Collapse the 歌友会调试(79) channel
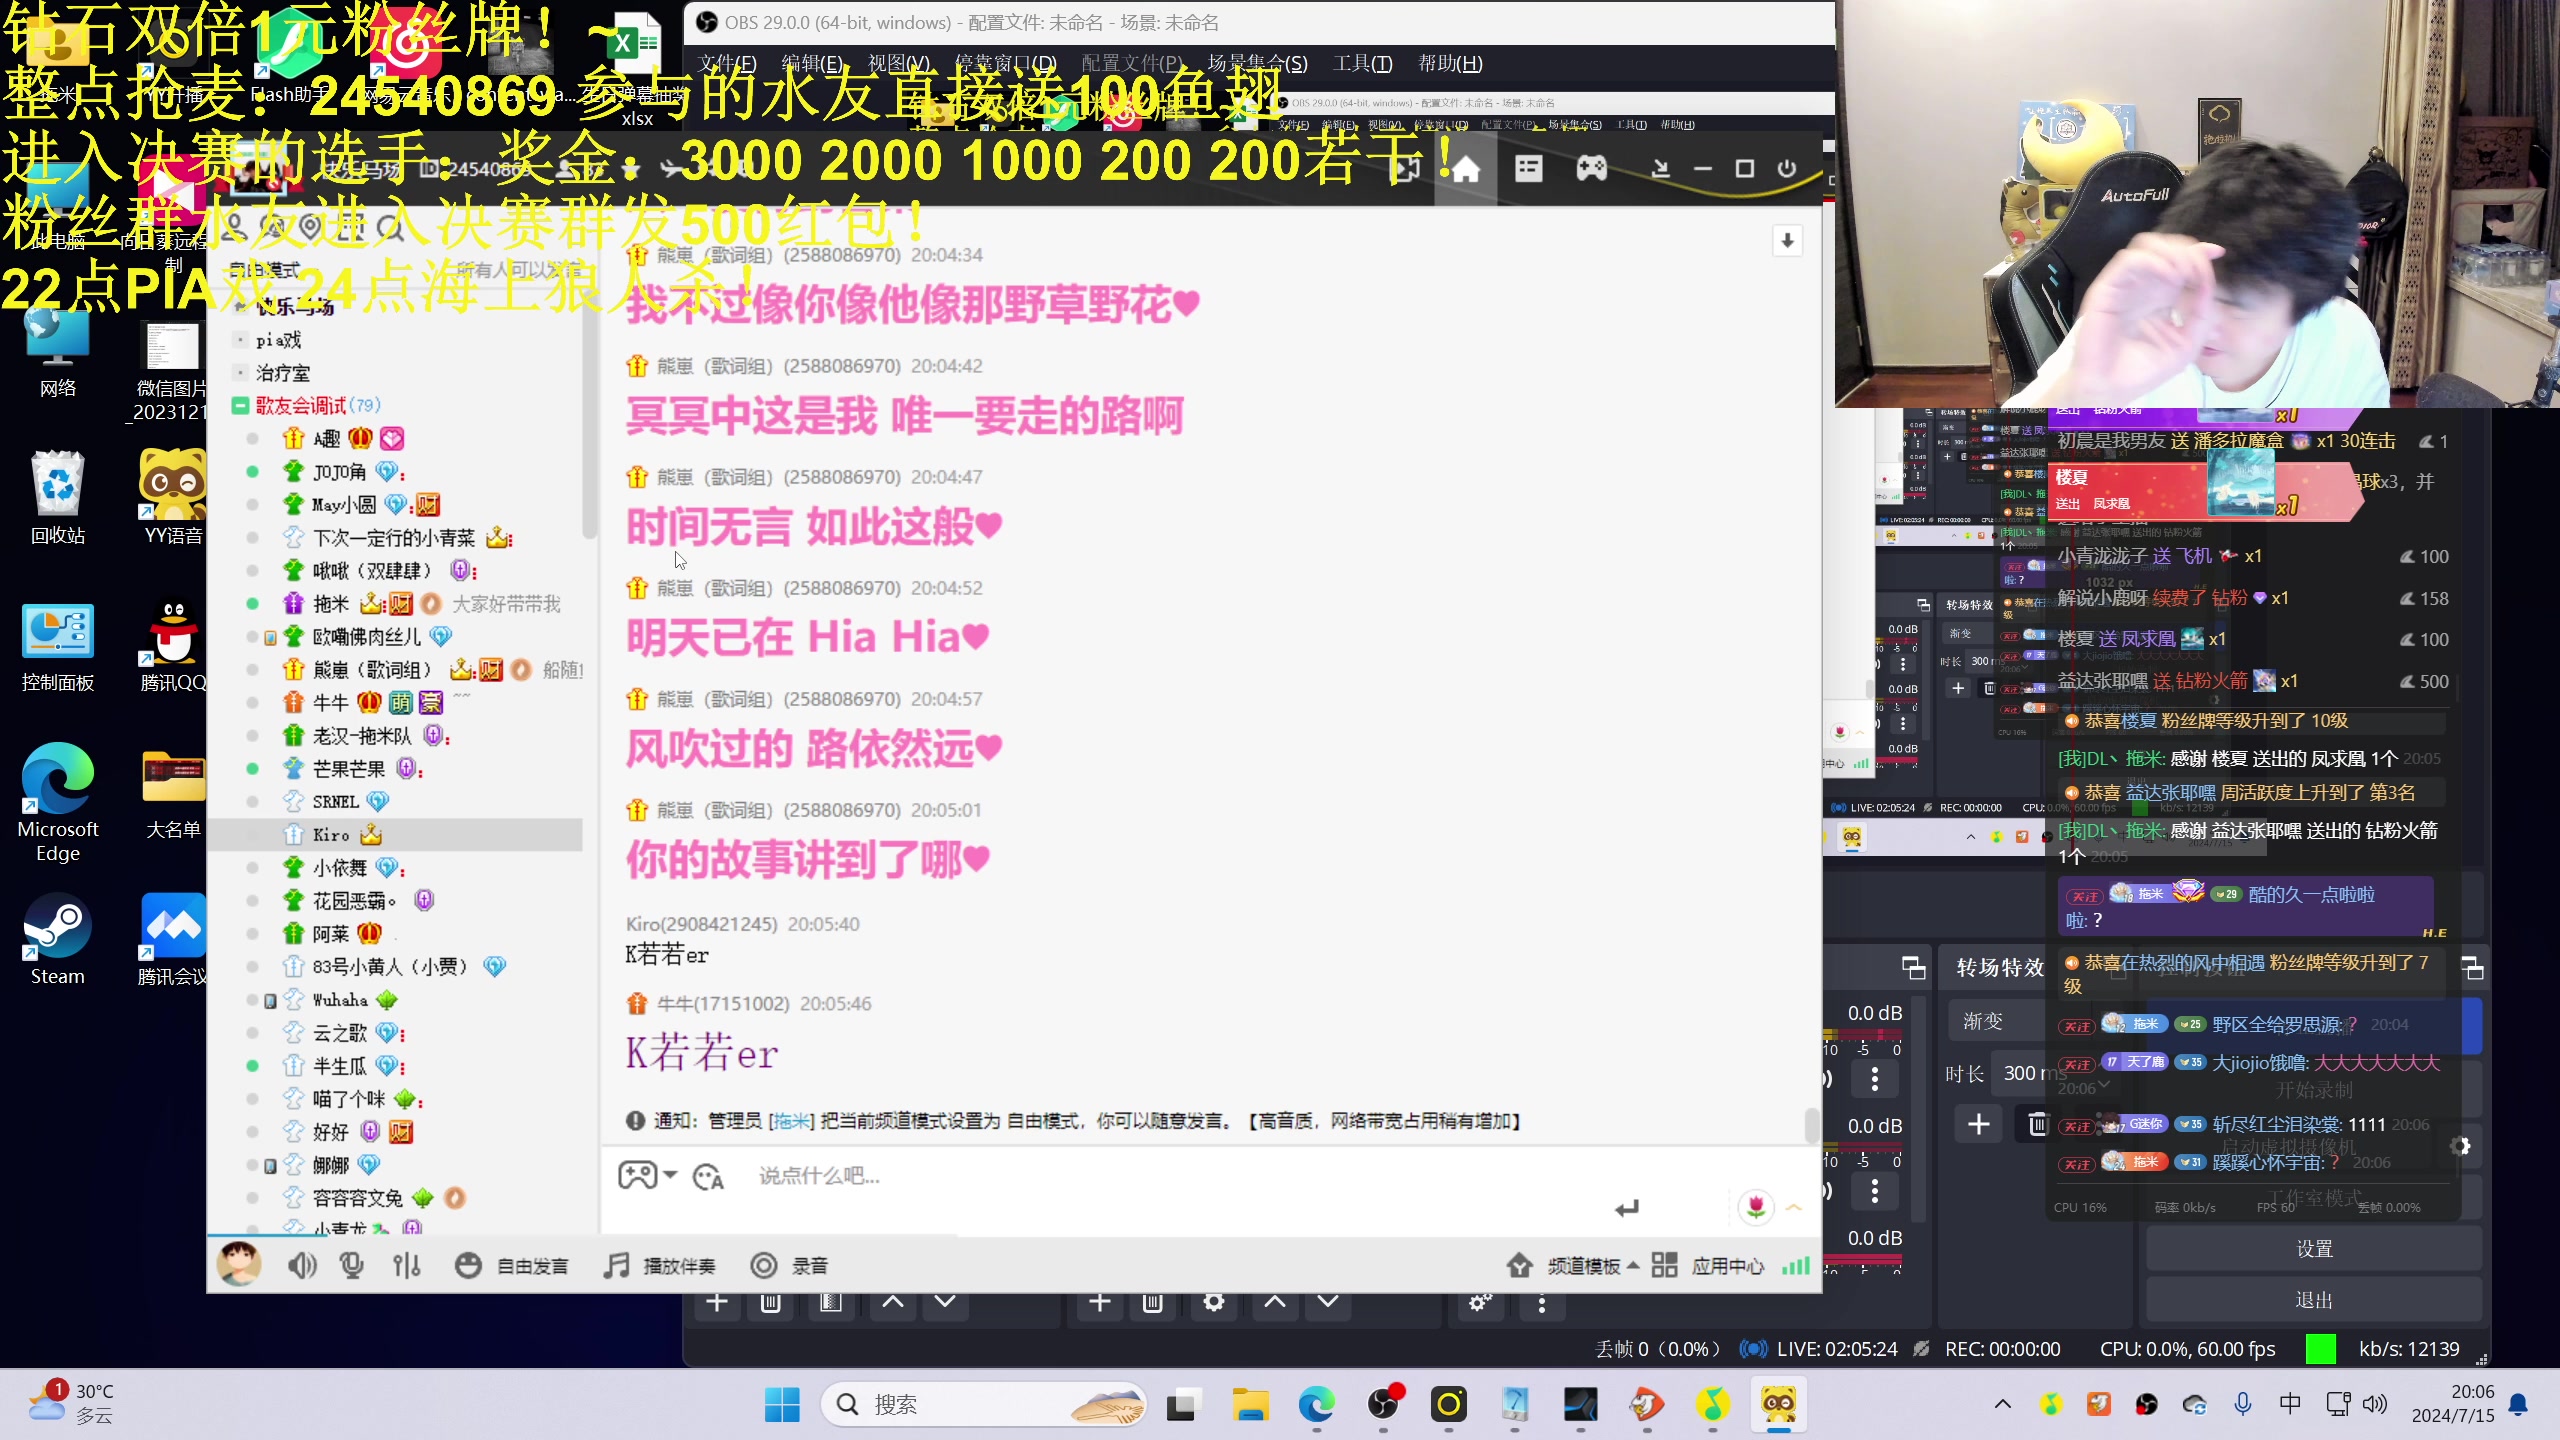The height and width of the screenshot is (1440, 2560). [x=240, y=405]
